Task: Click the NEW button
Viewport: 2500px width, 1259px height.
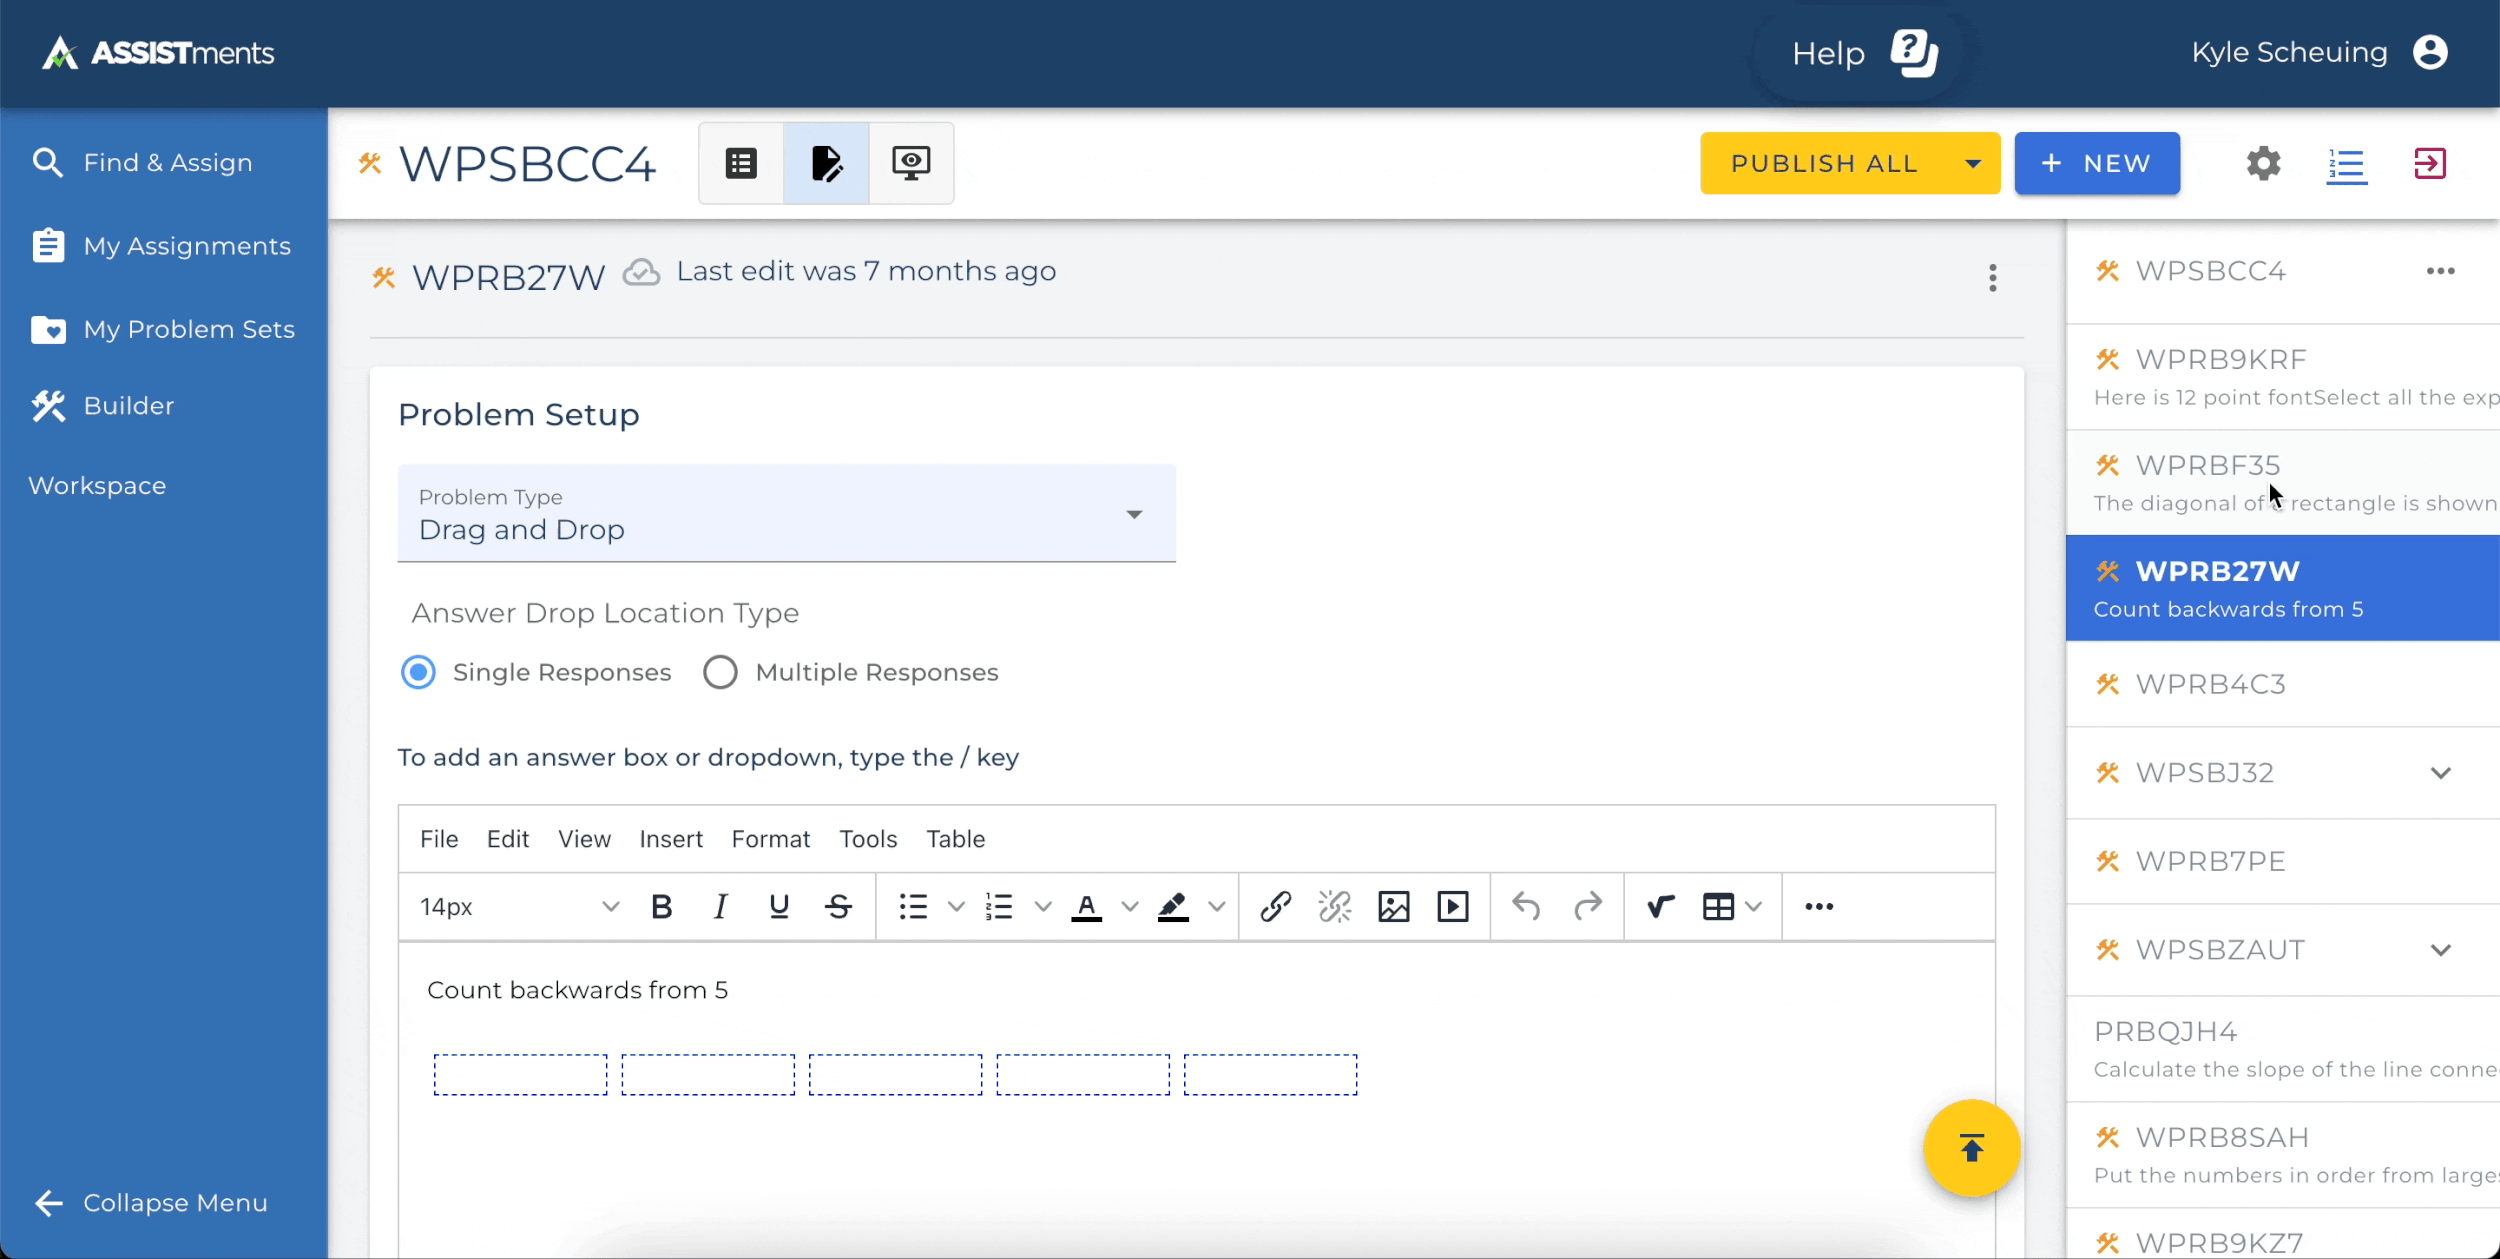Action: 2096,163
